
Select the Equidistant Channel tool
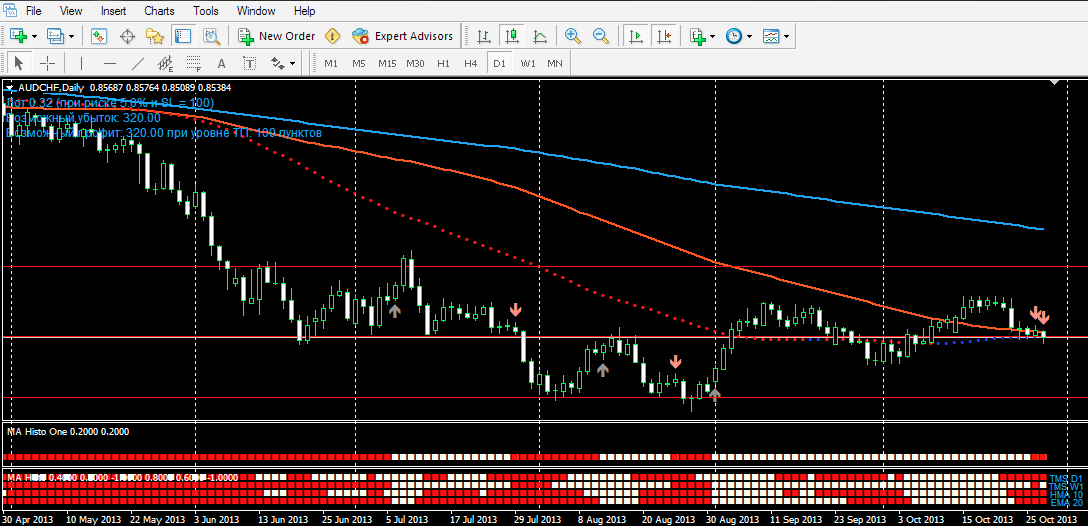tap(165, 63)
